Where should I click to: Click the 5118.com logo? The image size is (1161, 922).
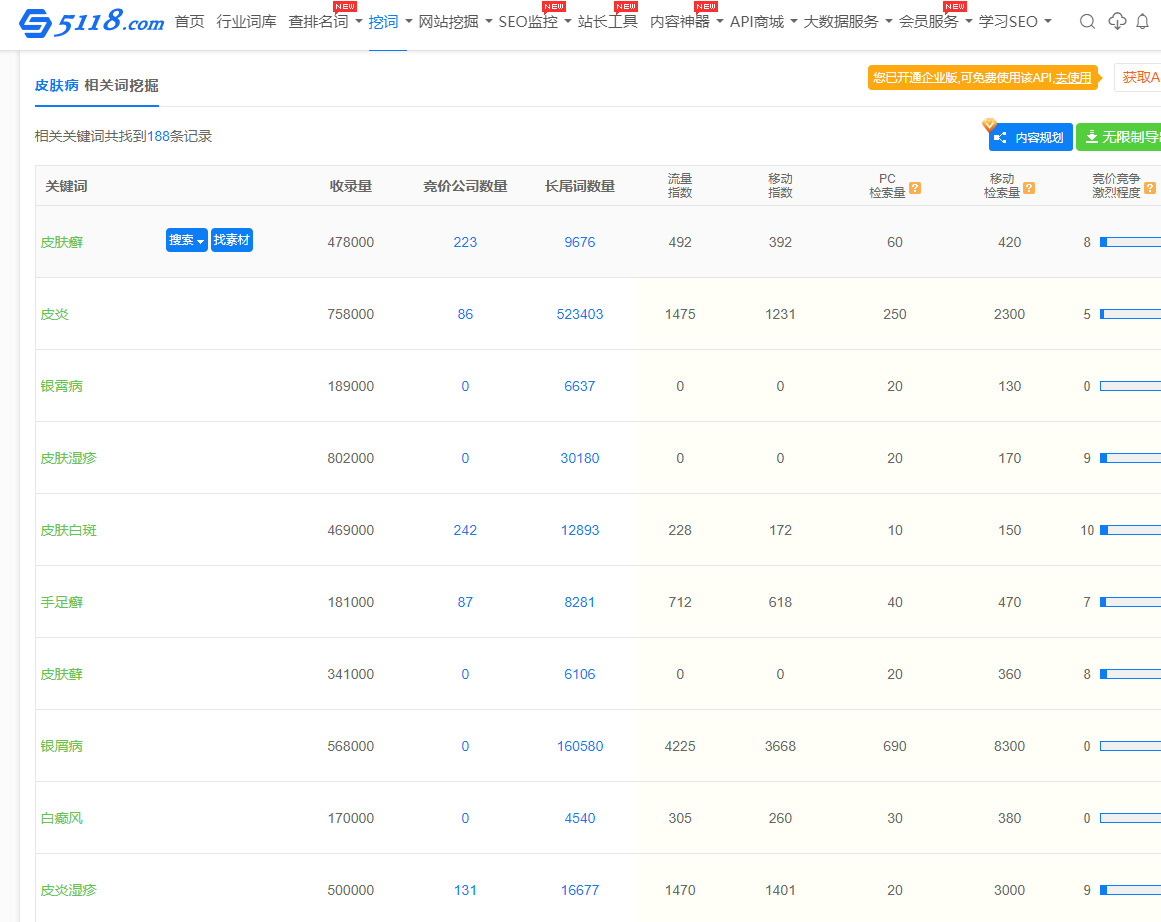pyautogui.click(x=91, y=22)
